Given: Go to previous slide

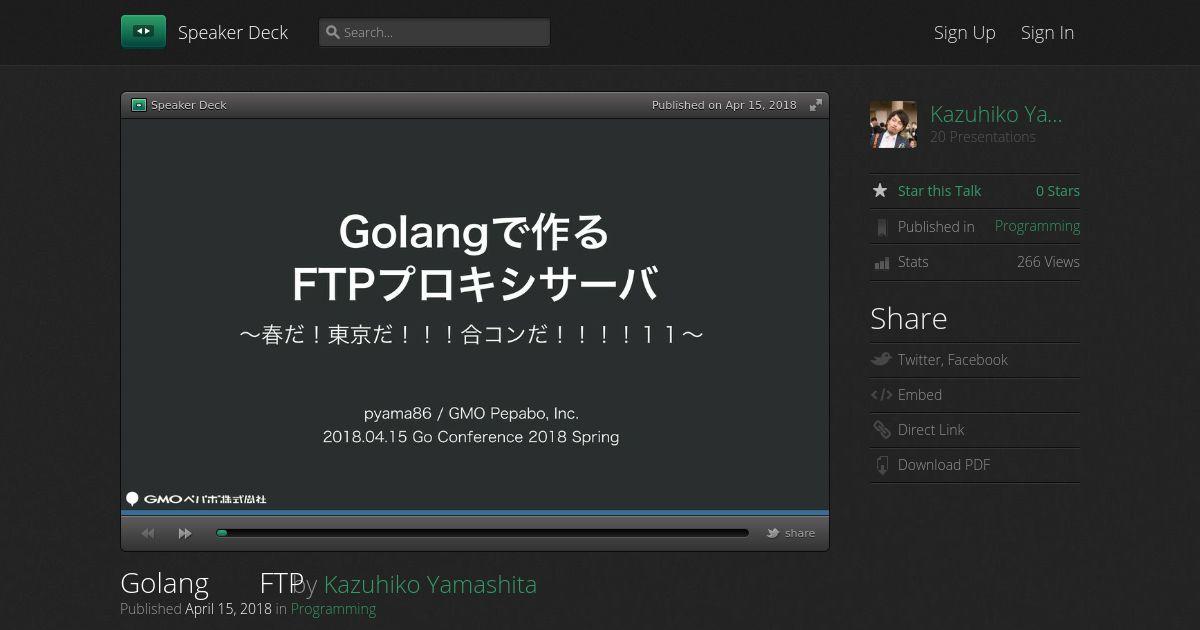Looking at the screenshot, I should pyautogui.click(x=148, y=533).
